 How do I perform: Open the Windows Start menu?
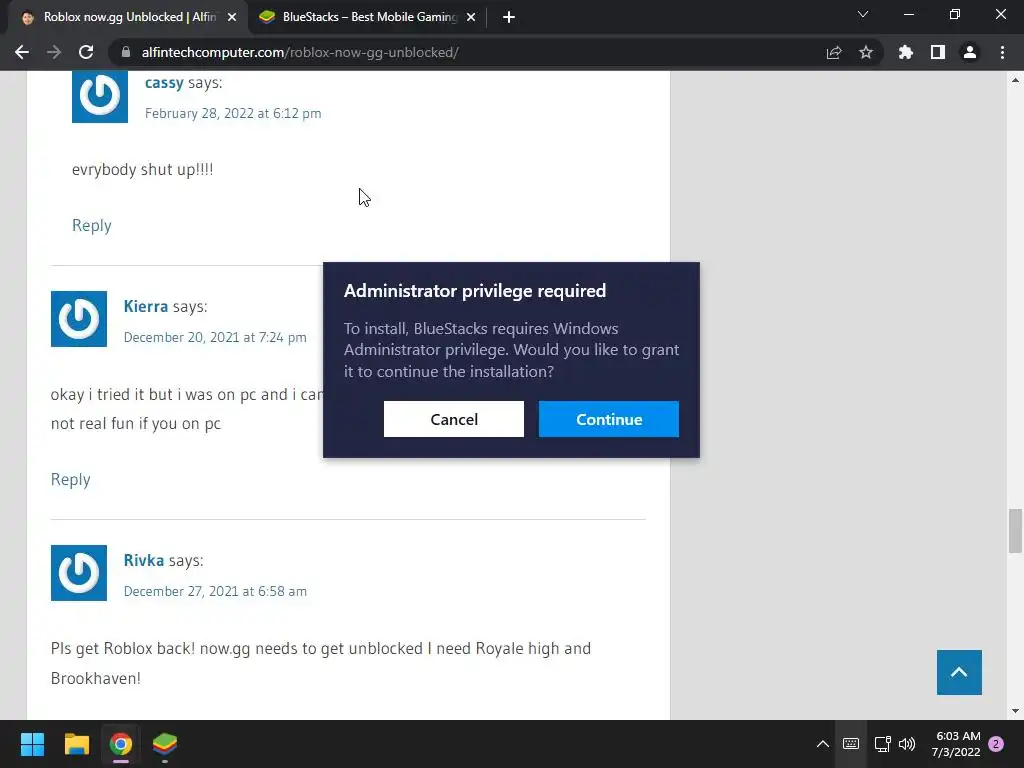32,744
